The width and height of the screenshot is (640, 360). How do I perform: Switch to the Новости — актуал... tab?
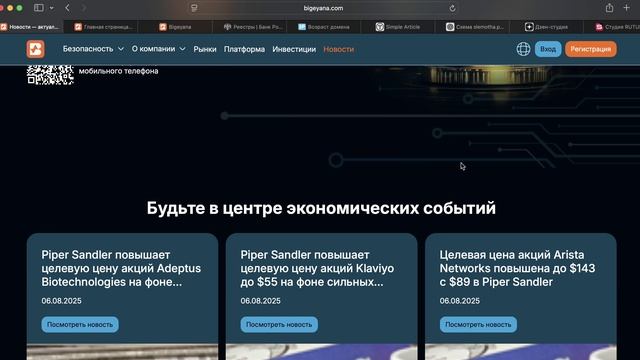click(x=31, y=27)
